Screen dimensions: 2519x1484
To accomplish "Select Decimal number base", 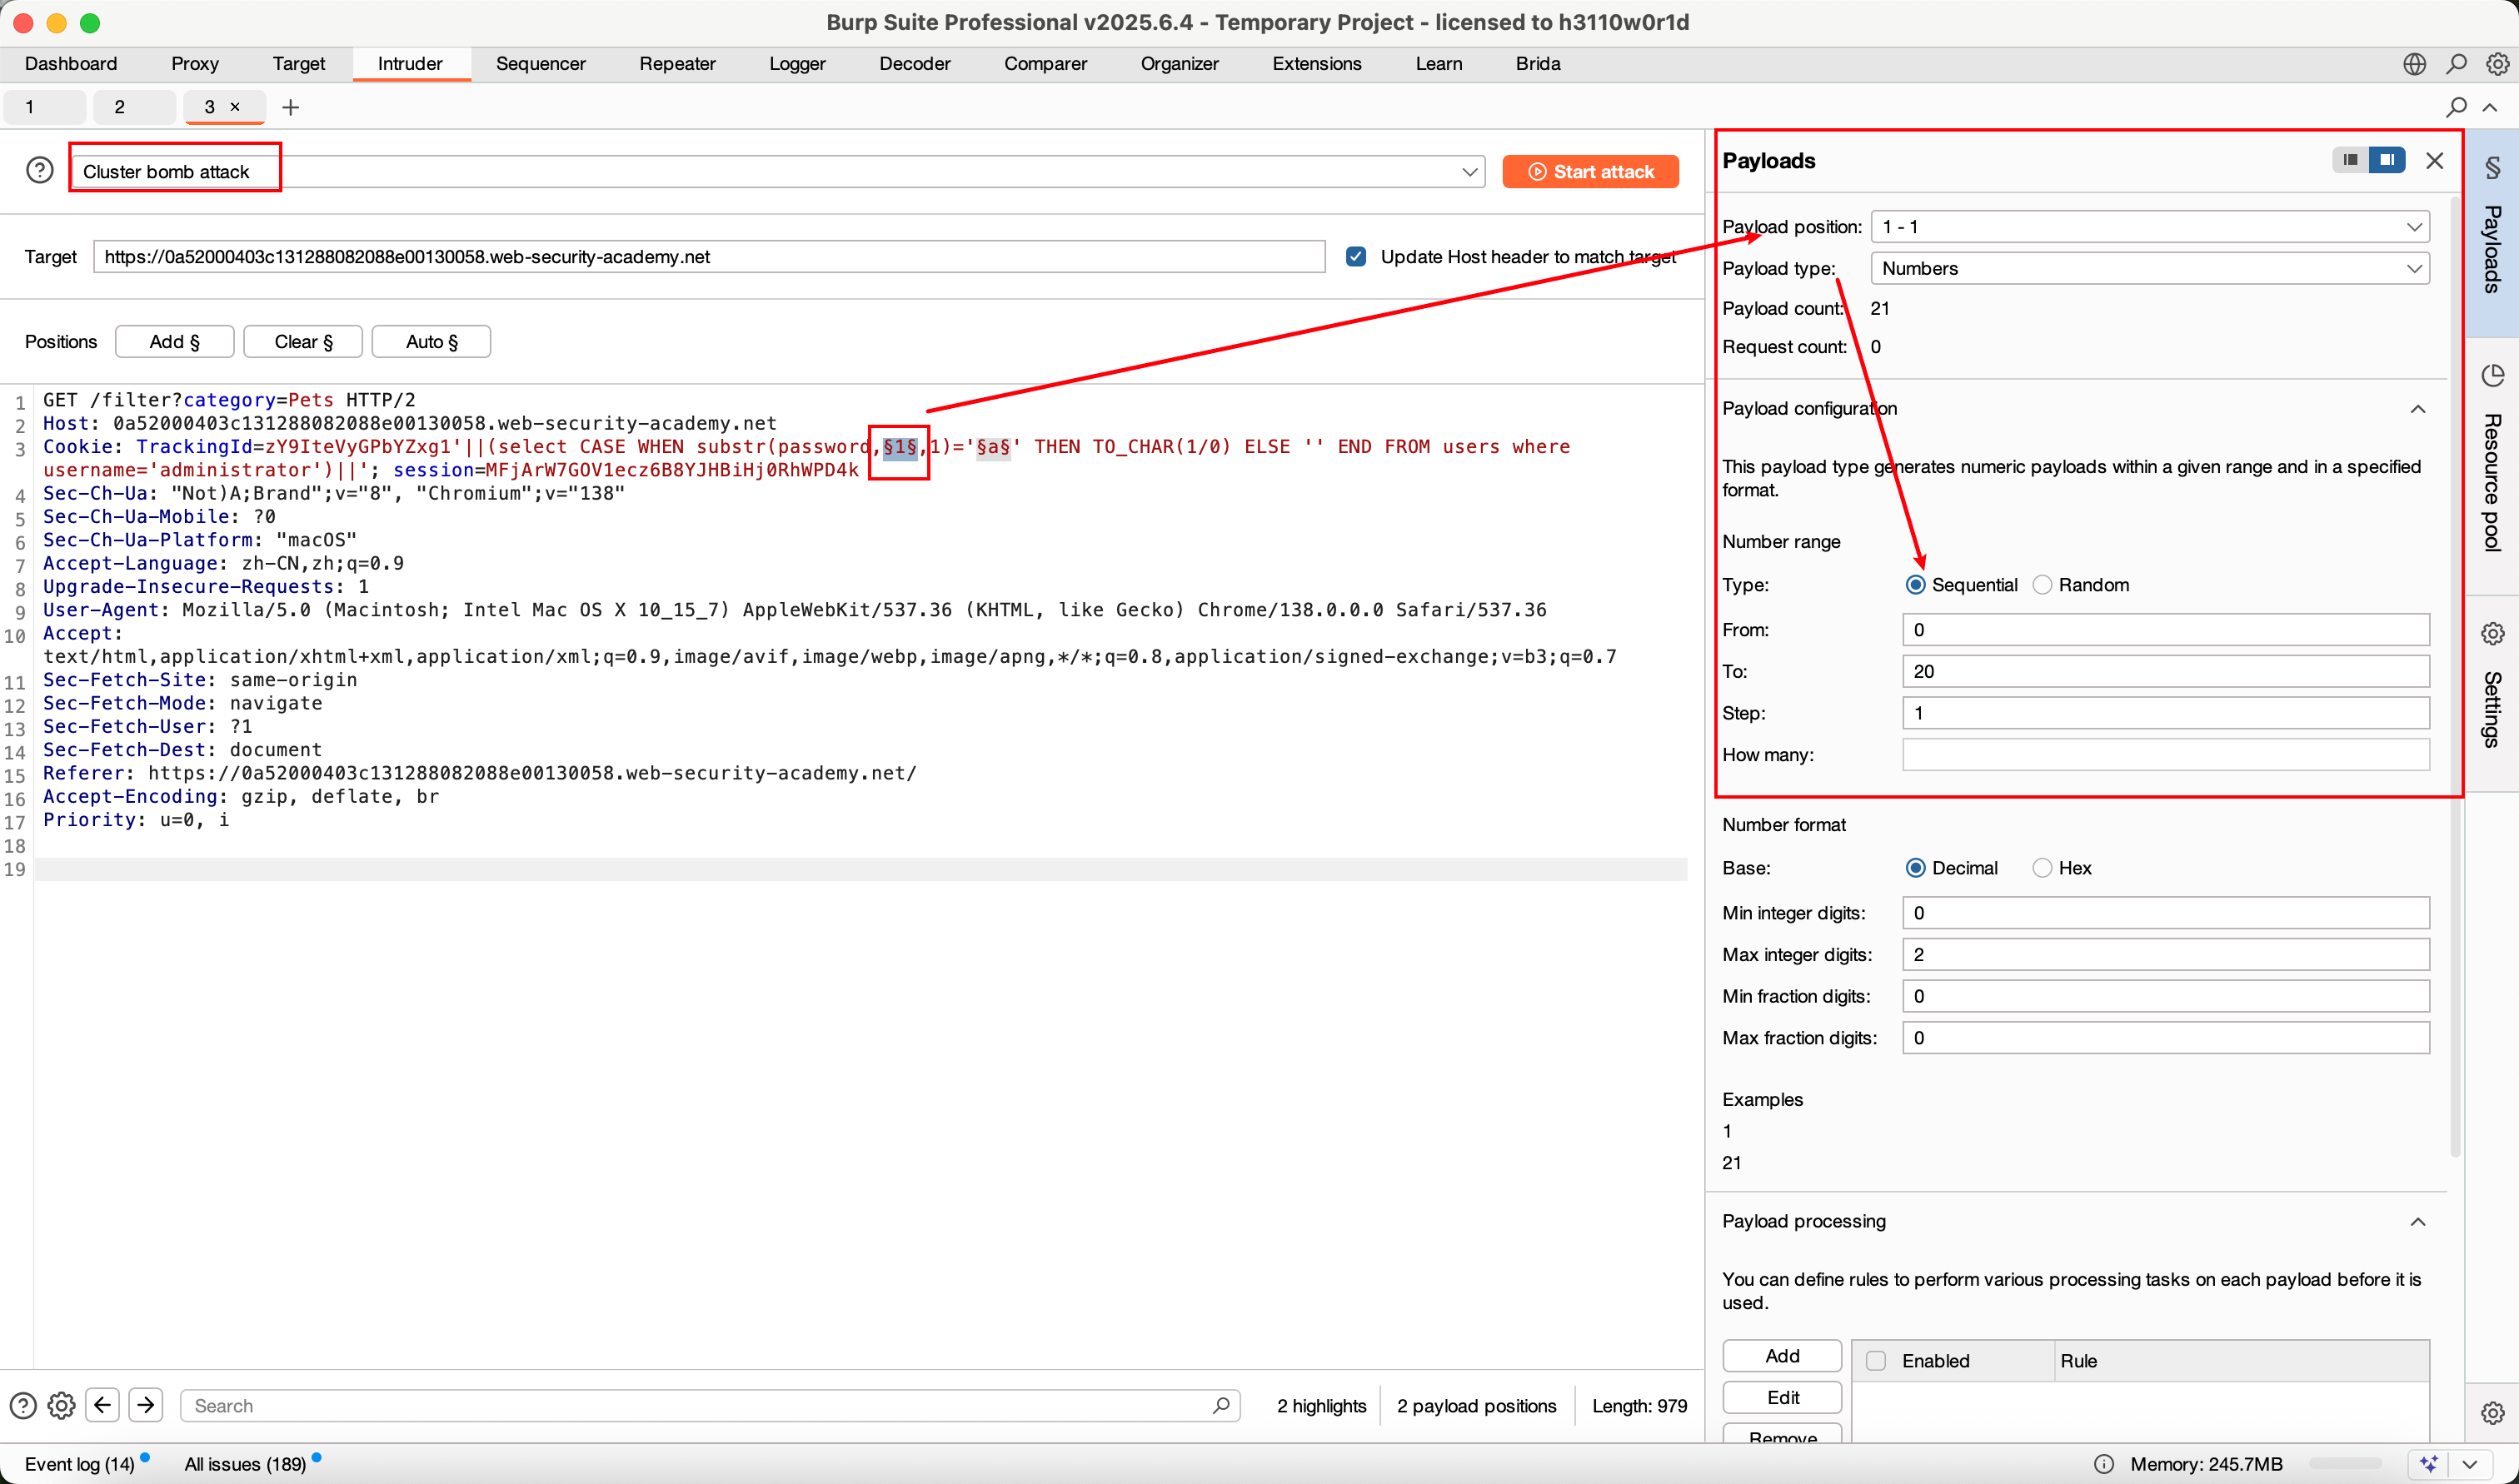I will pos(1915,868).
